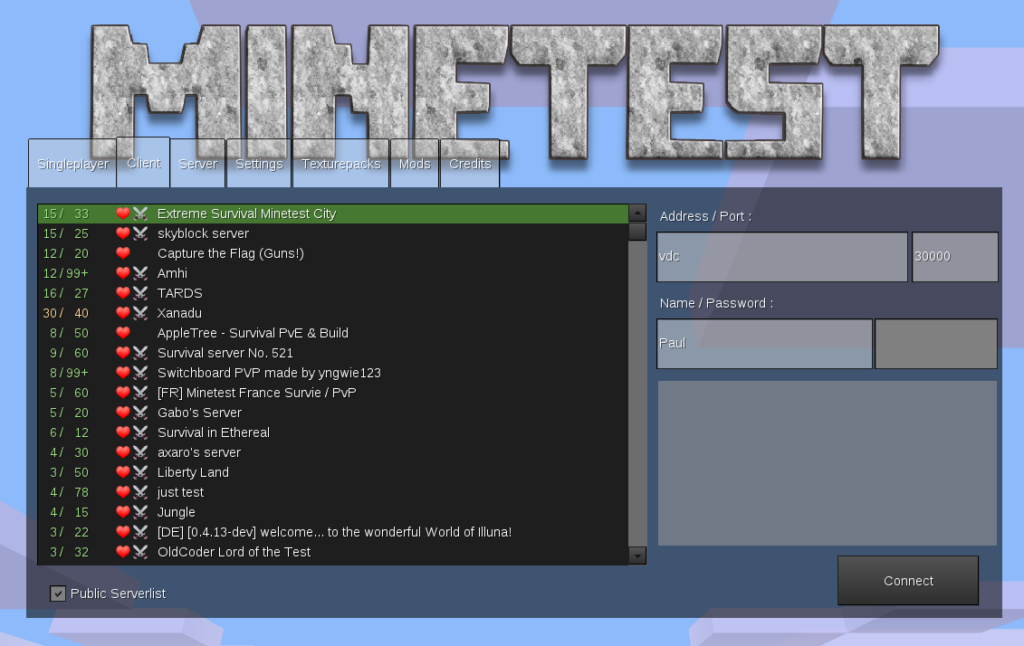Select the Extreme Survival Minetest City server
The image size is (1024, 646).
(x=246, y=213)
